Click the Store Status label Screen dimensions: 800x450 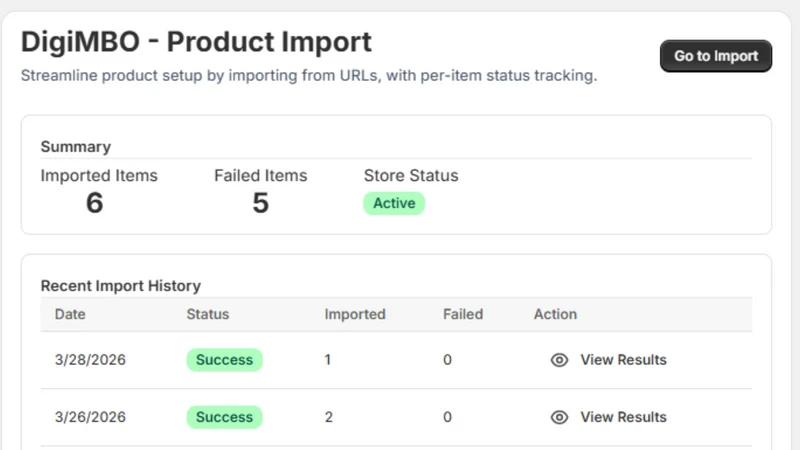click(x=411, y=176)
